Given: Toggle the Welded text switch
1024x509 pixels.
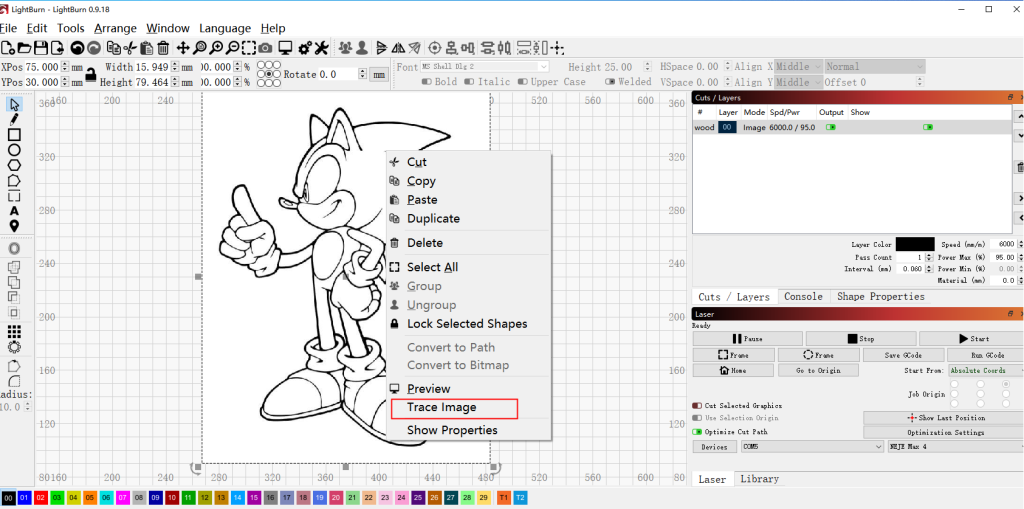Looking at the screenshot, I should (x=610, y=82).
